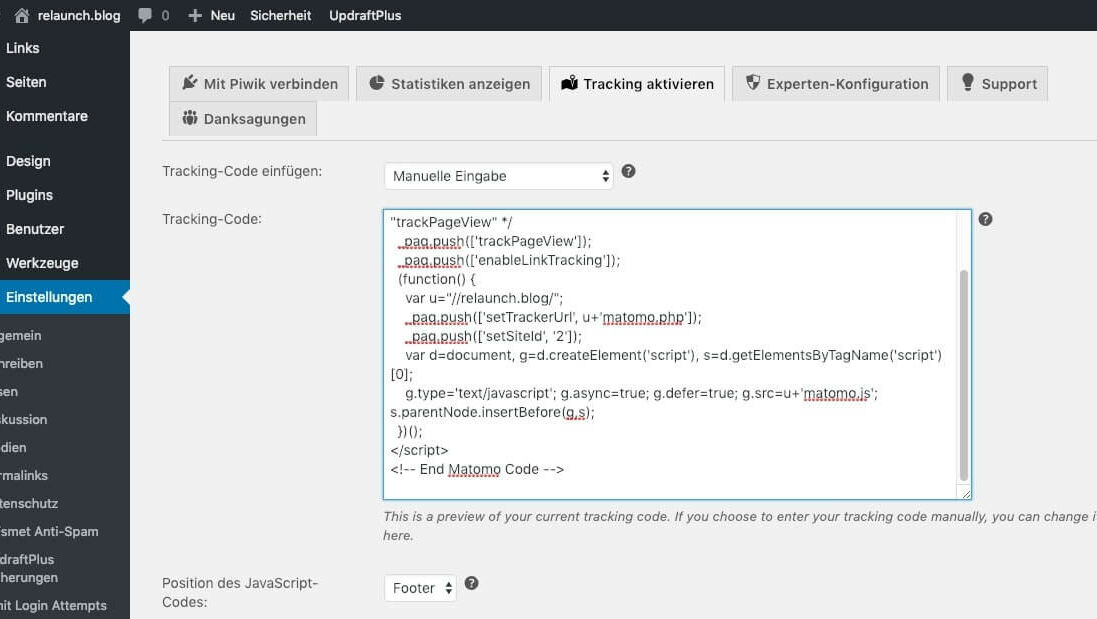Open the Danksagungen tab
This screenshot has height=619, width=1097.
[x=243, y=118]
